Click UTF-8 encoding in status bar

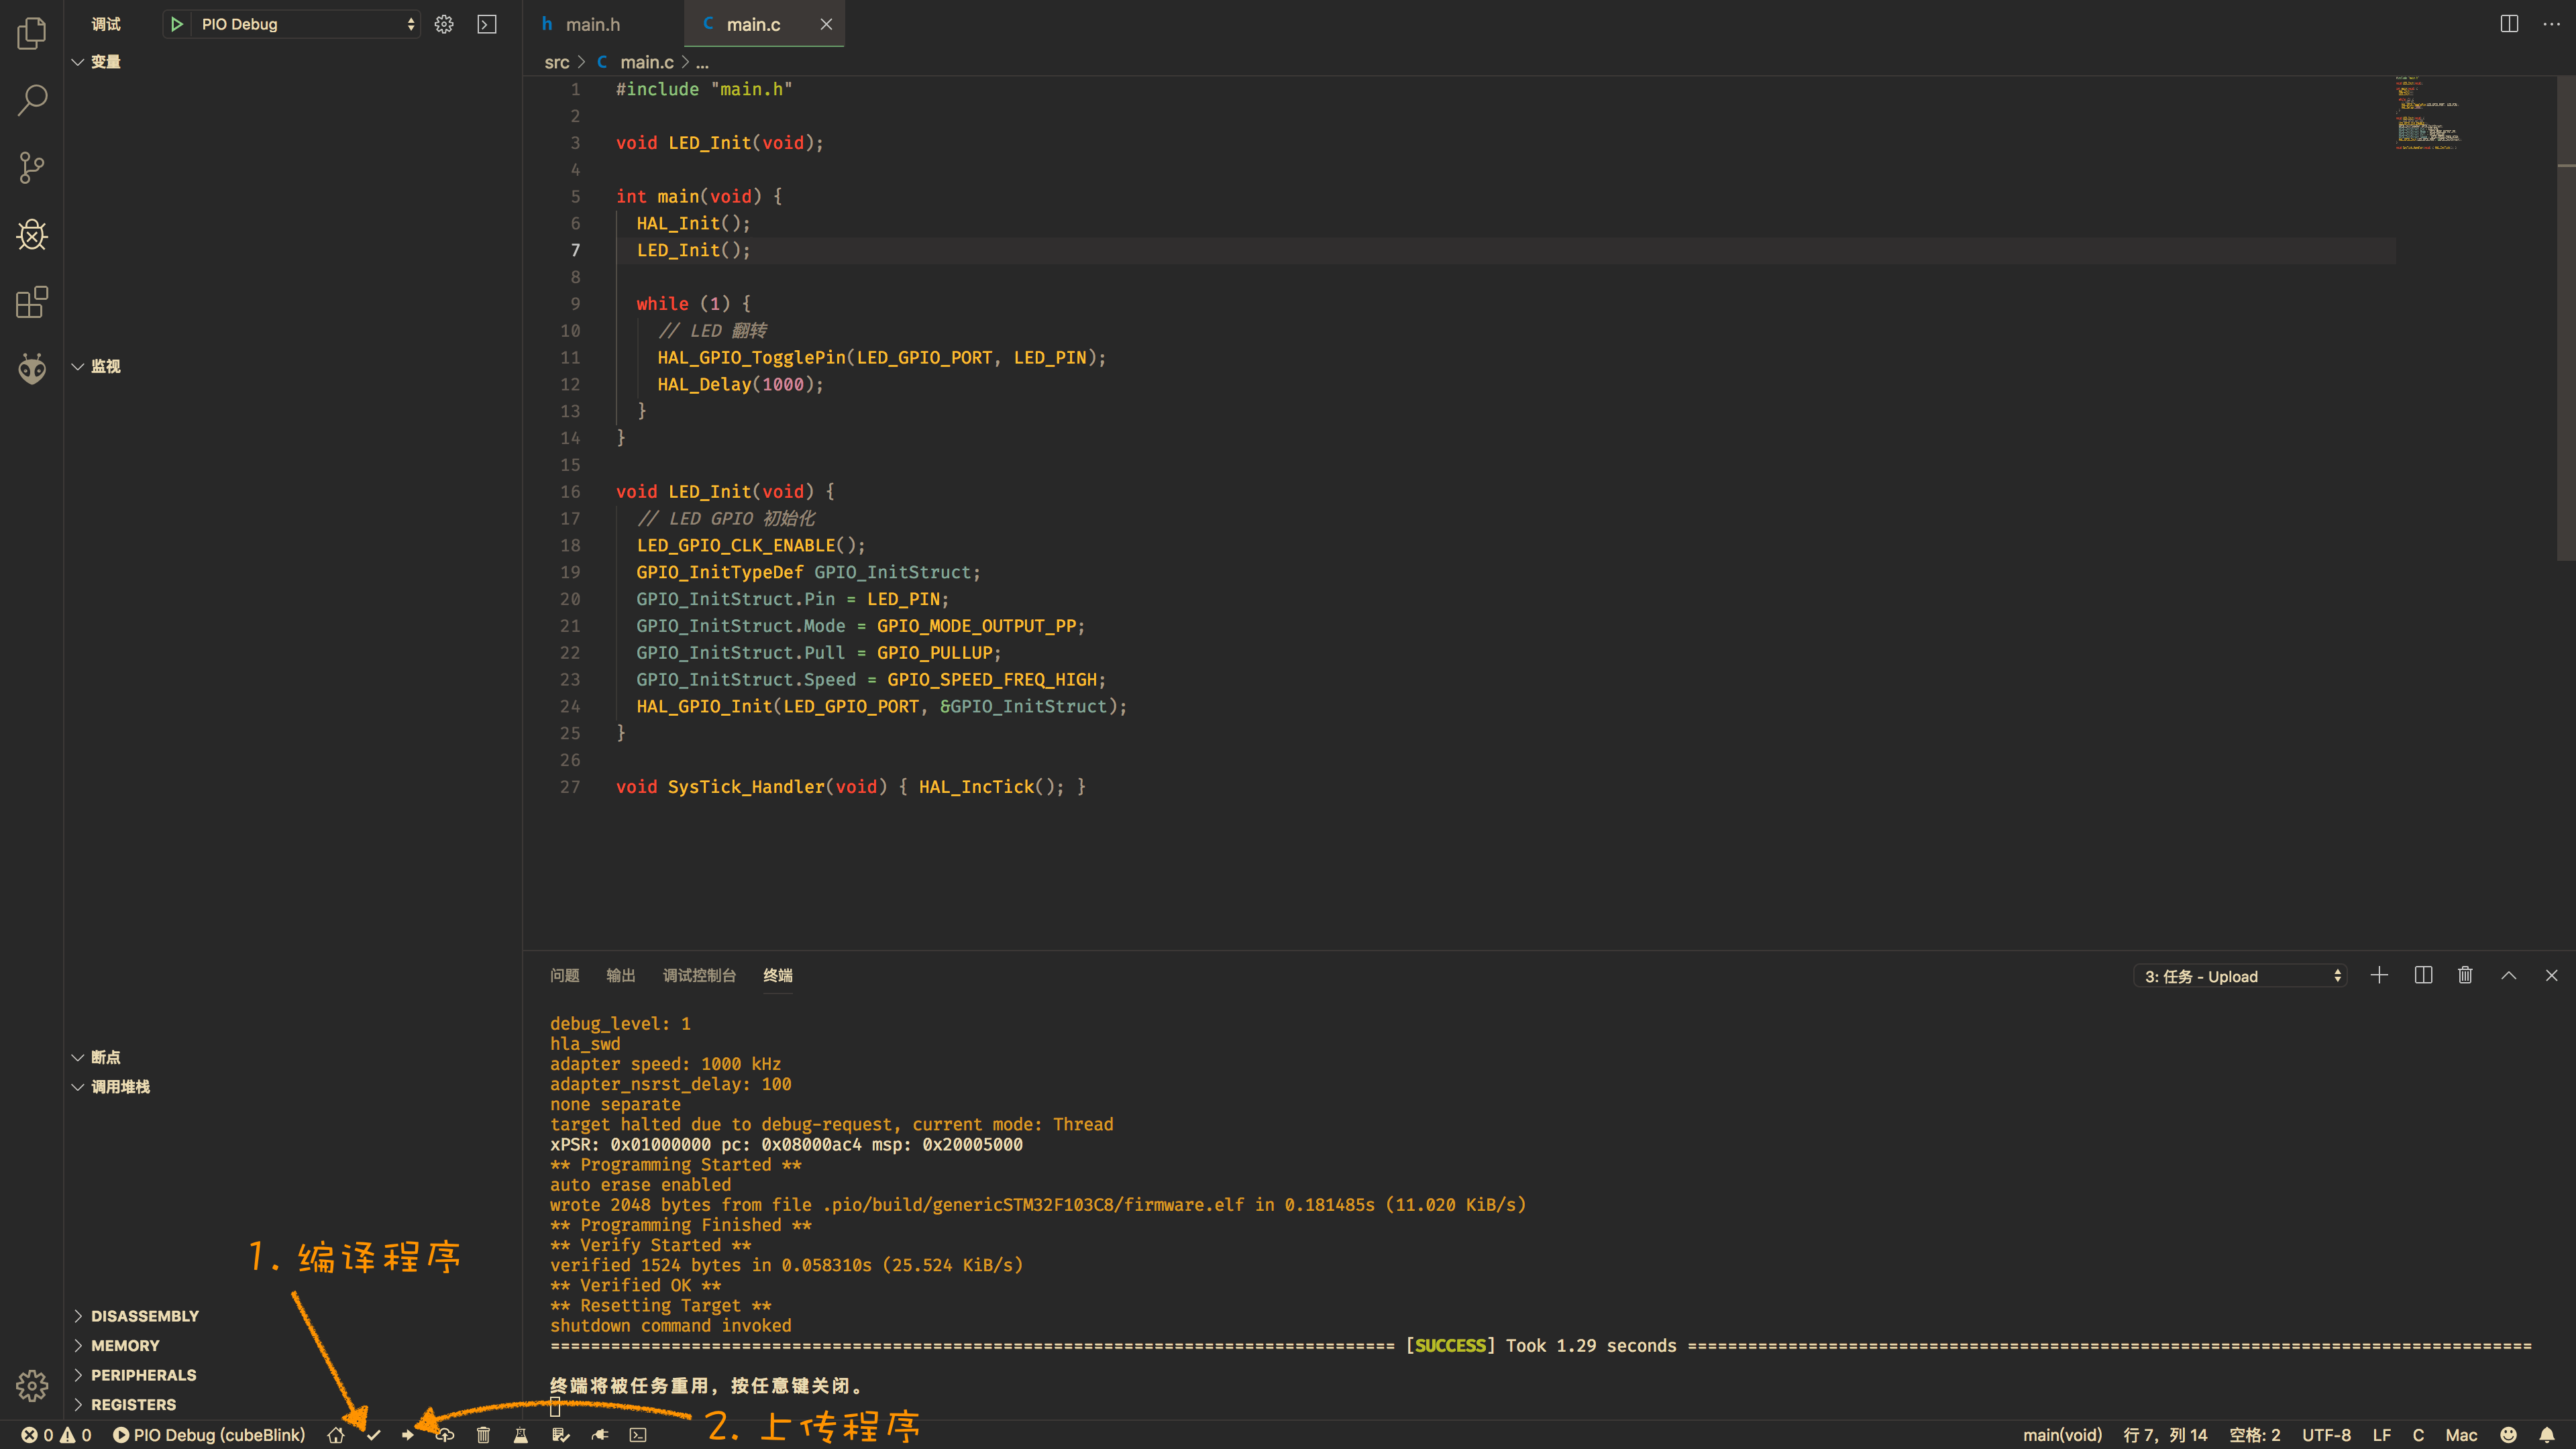coord(2326,1435)
